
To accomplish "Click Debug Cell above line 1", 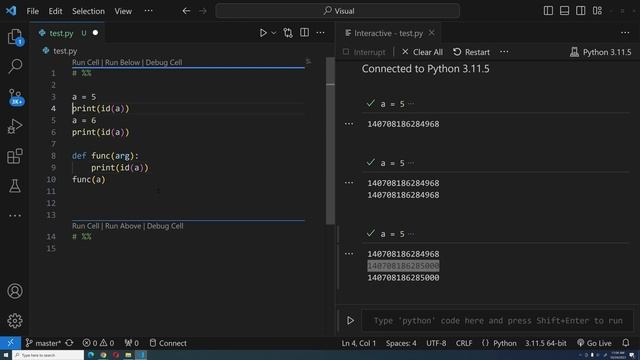I will (x=164, y=62).
